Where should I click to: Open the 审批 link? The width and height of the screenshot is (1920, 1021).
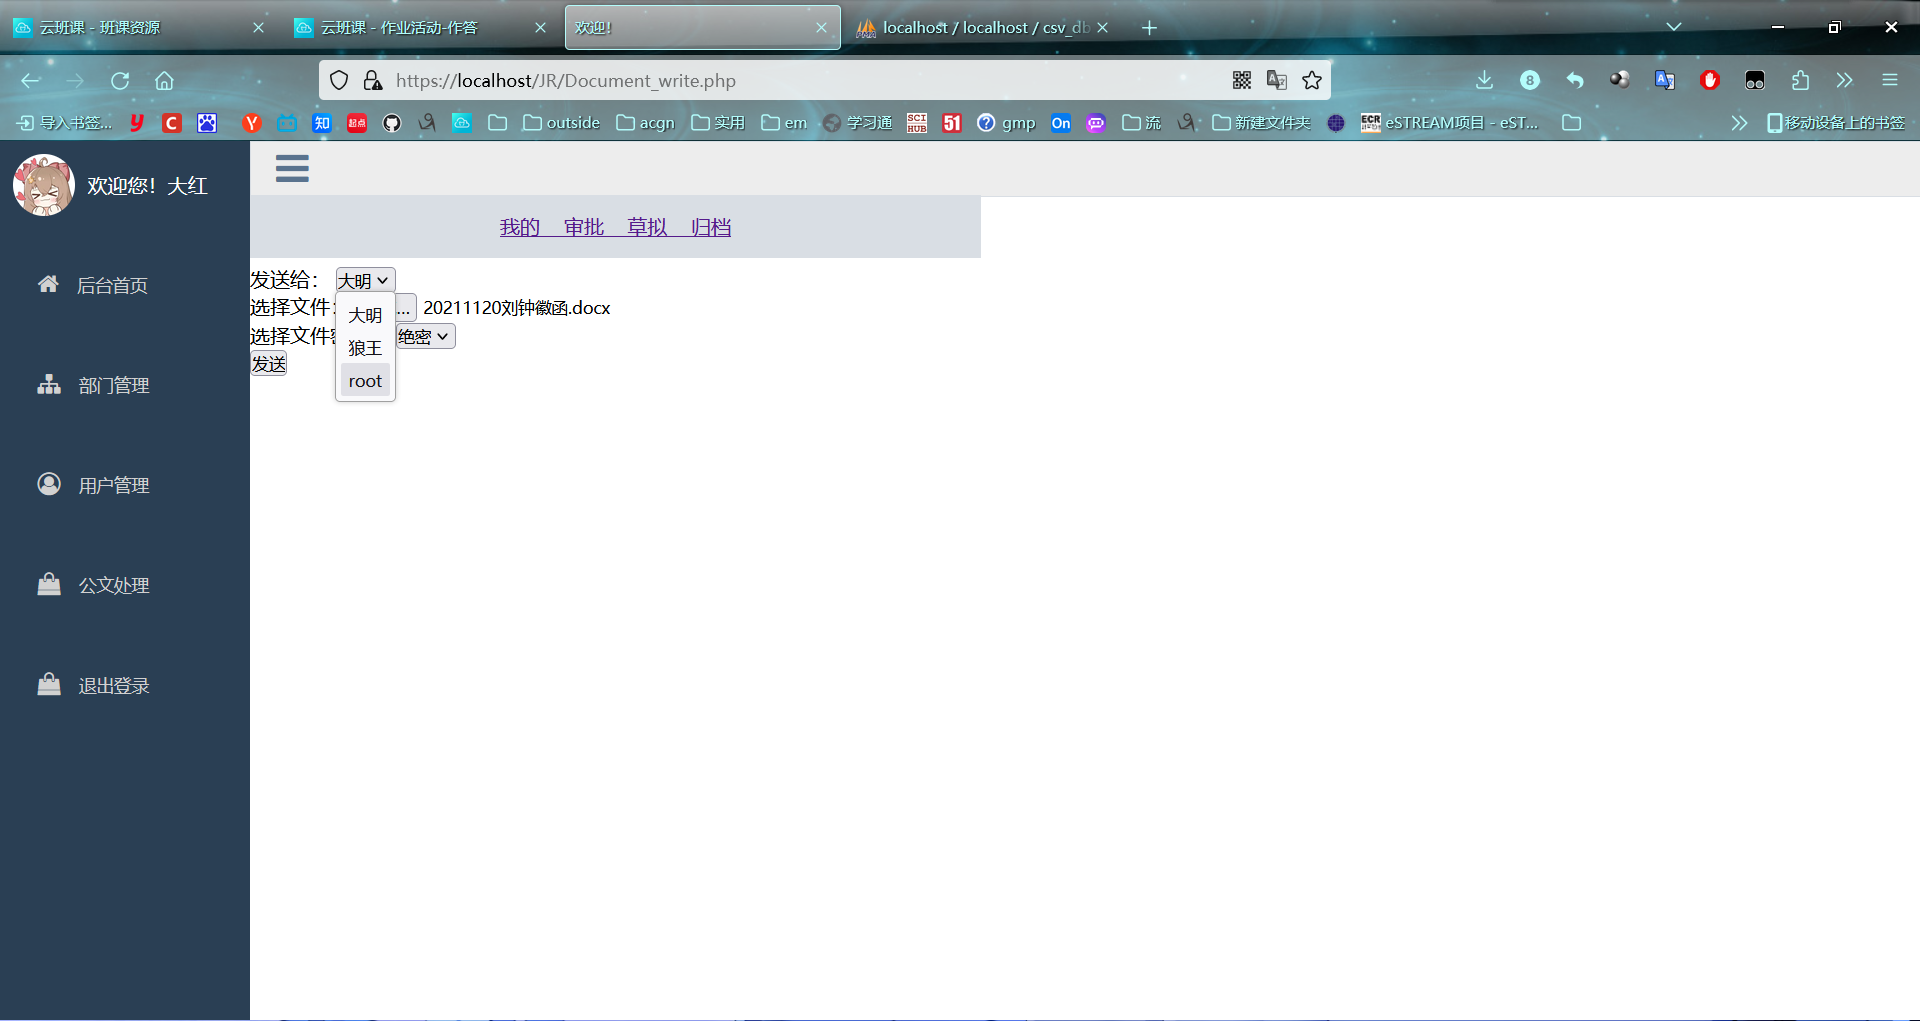click(584, 228)
